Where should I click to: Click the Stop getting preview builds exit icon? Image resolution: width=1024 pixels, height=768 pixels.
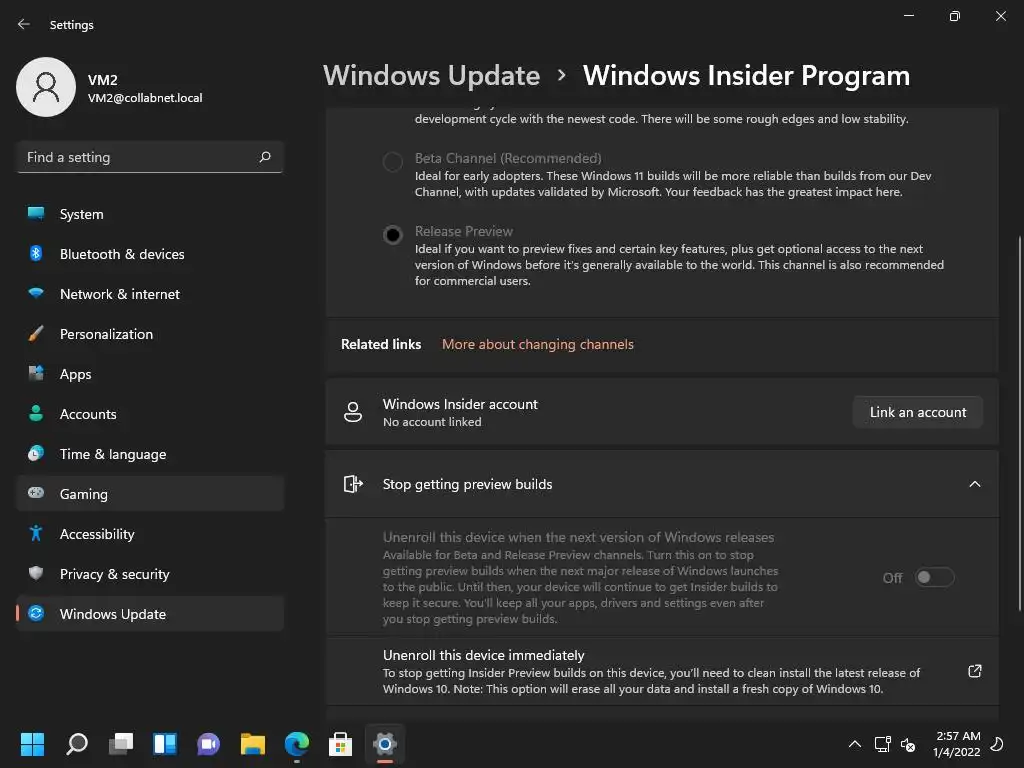tap(353, 484)
